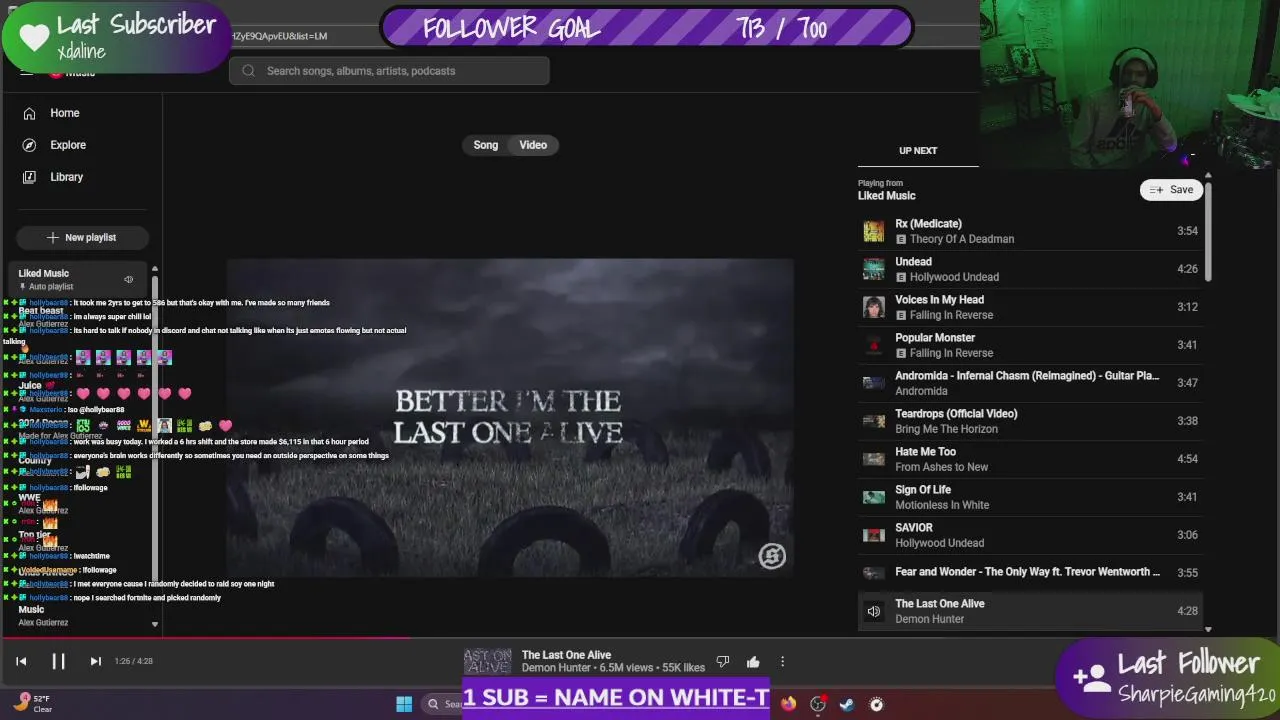1280x720 pixels.
Task: Play Sign Of Life from the queue
Action: [x=1030, y=497]
